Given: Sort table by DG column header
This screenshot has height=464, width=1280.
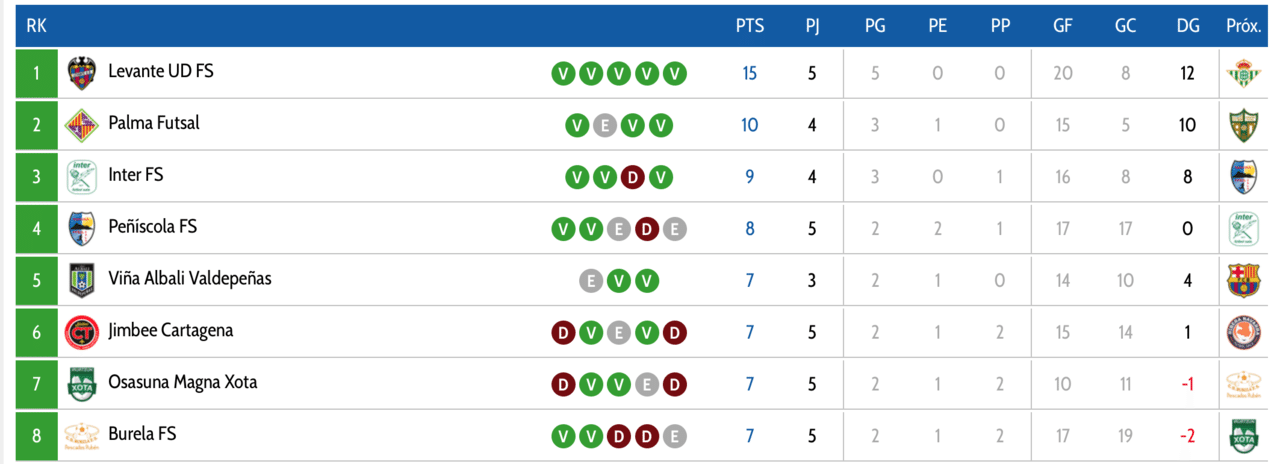Looking at the screenshot, I should [1188, 26].
